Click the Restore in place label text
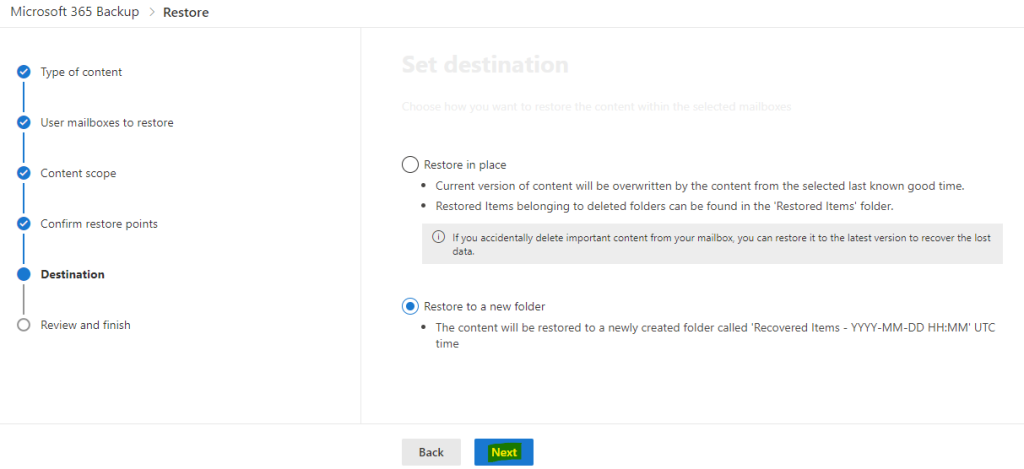The image size is (1024, 469). [x=465, y=165]
